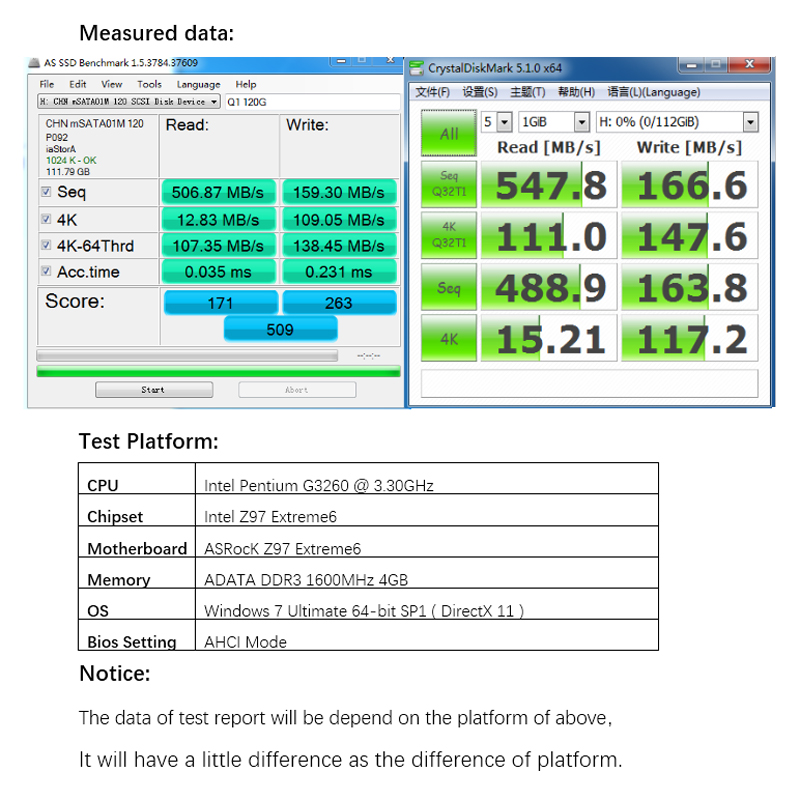Minimize the CrystalDiskMark window
This screenshot has width=800, height=800.
click(691, 64)
